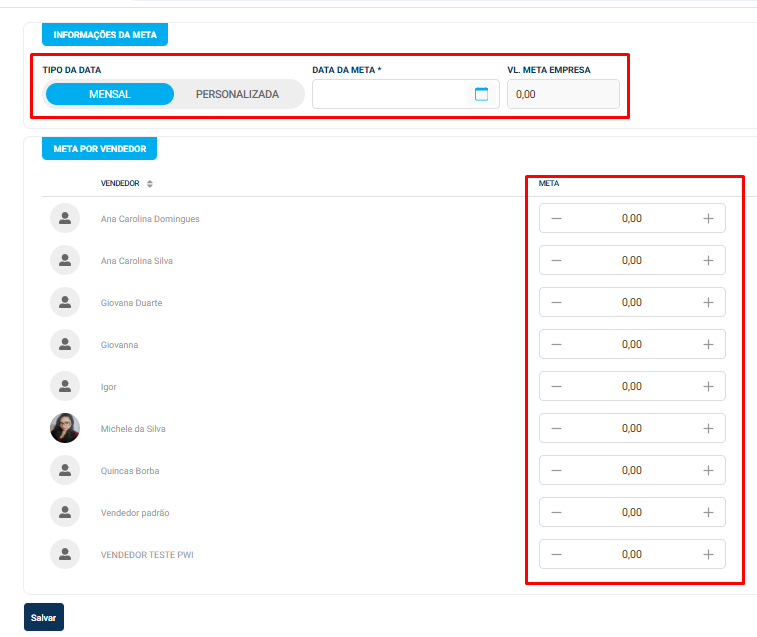The height and width of the screenshot is (637, 757).
Task: Click the Vendedor column header text
Action: (120, 184)
